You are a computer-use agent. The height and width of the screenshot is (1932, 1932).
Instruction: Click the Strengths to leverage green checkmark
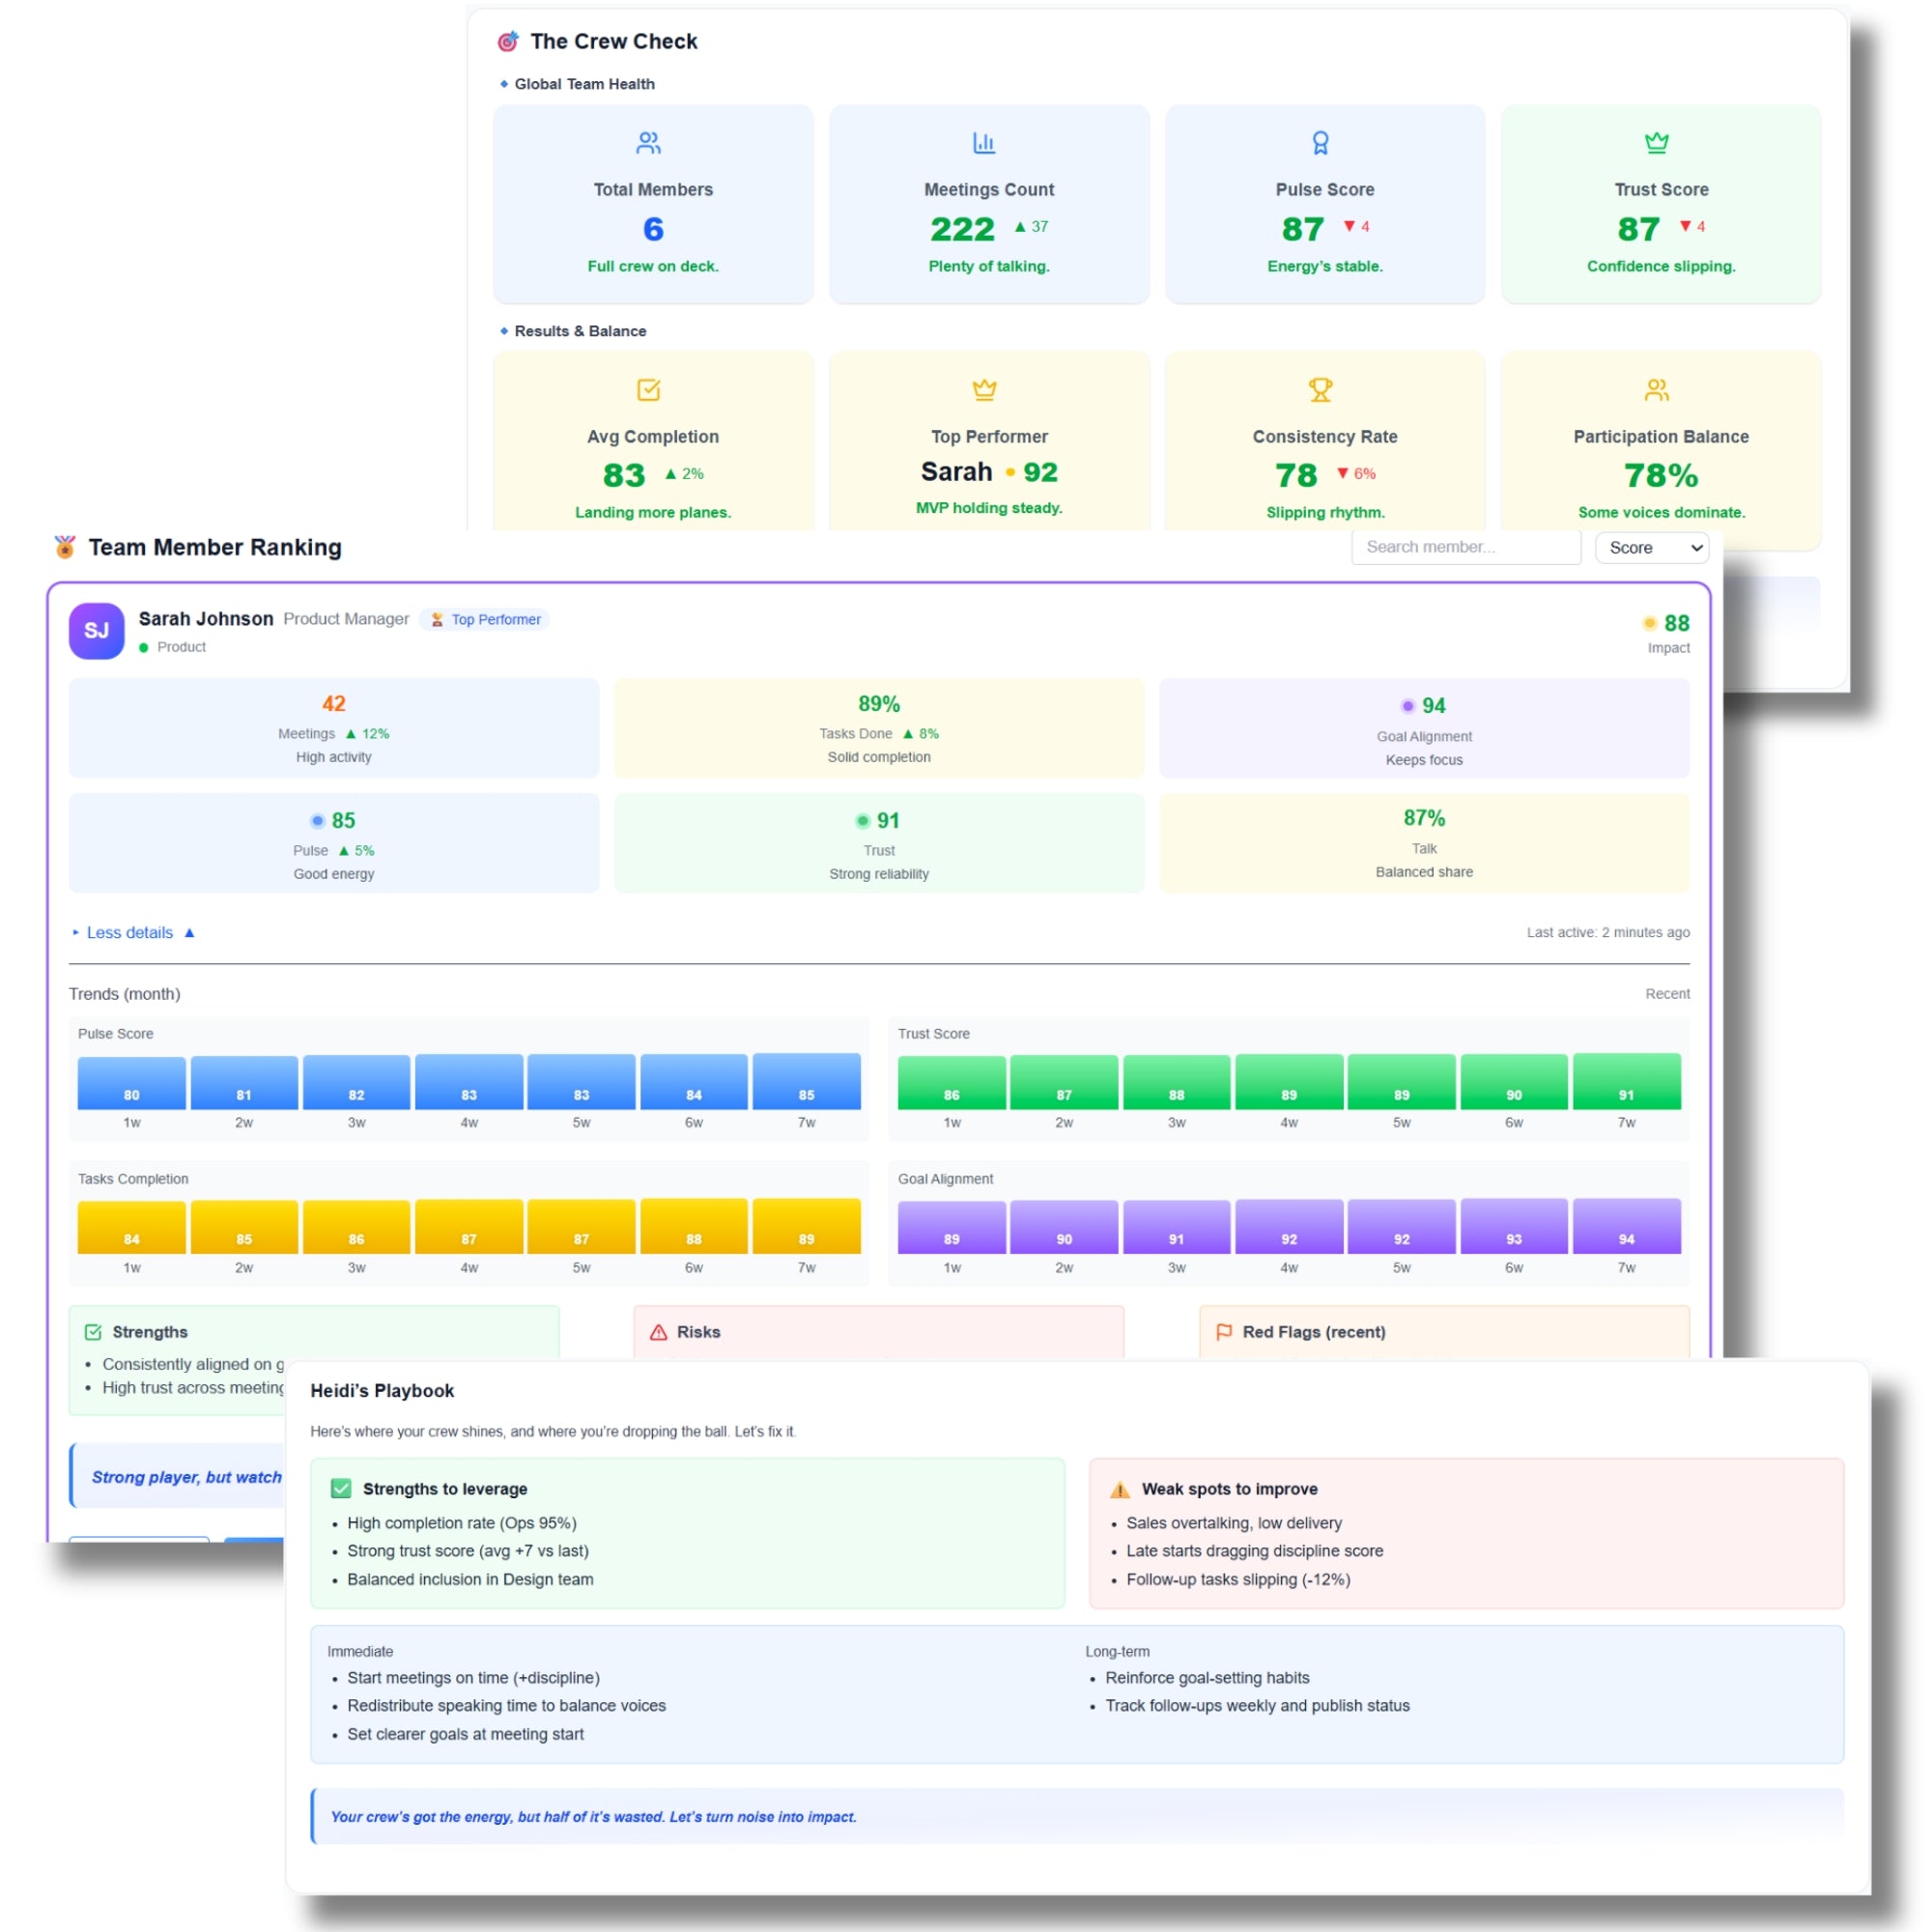[341, 1488]
